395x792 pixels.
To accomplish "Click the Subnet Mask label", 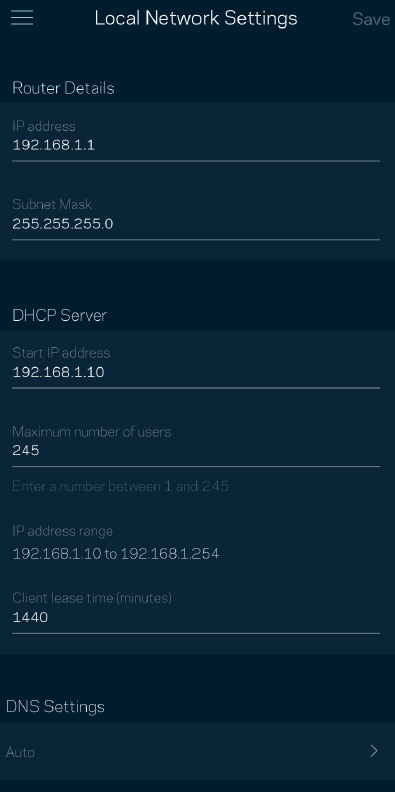I will tap(52, 204).
